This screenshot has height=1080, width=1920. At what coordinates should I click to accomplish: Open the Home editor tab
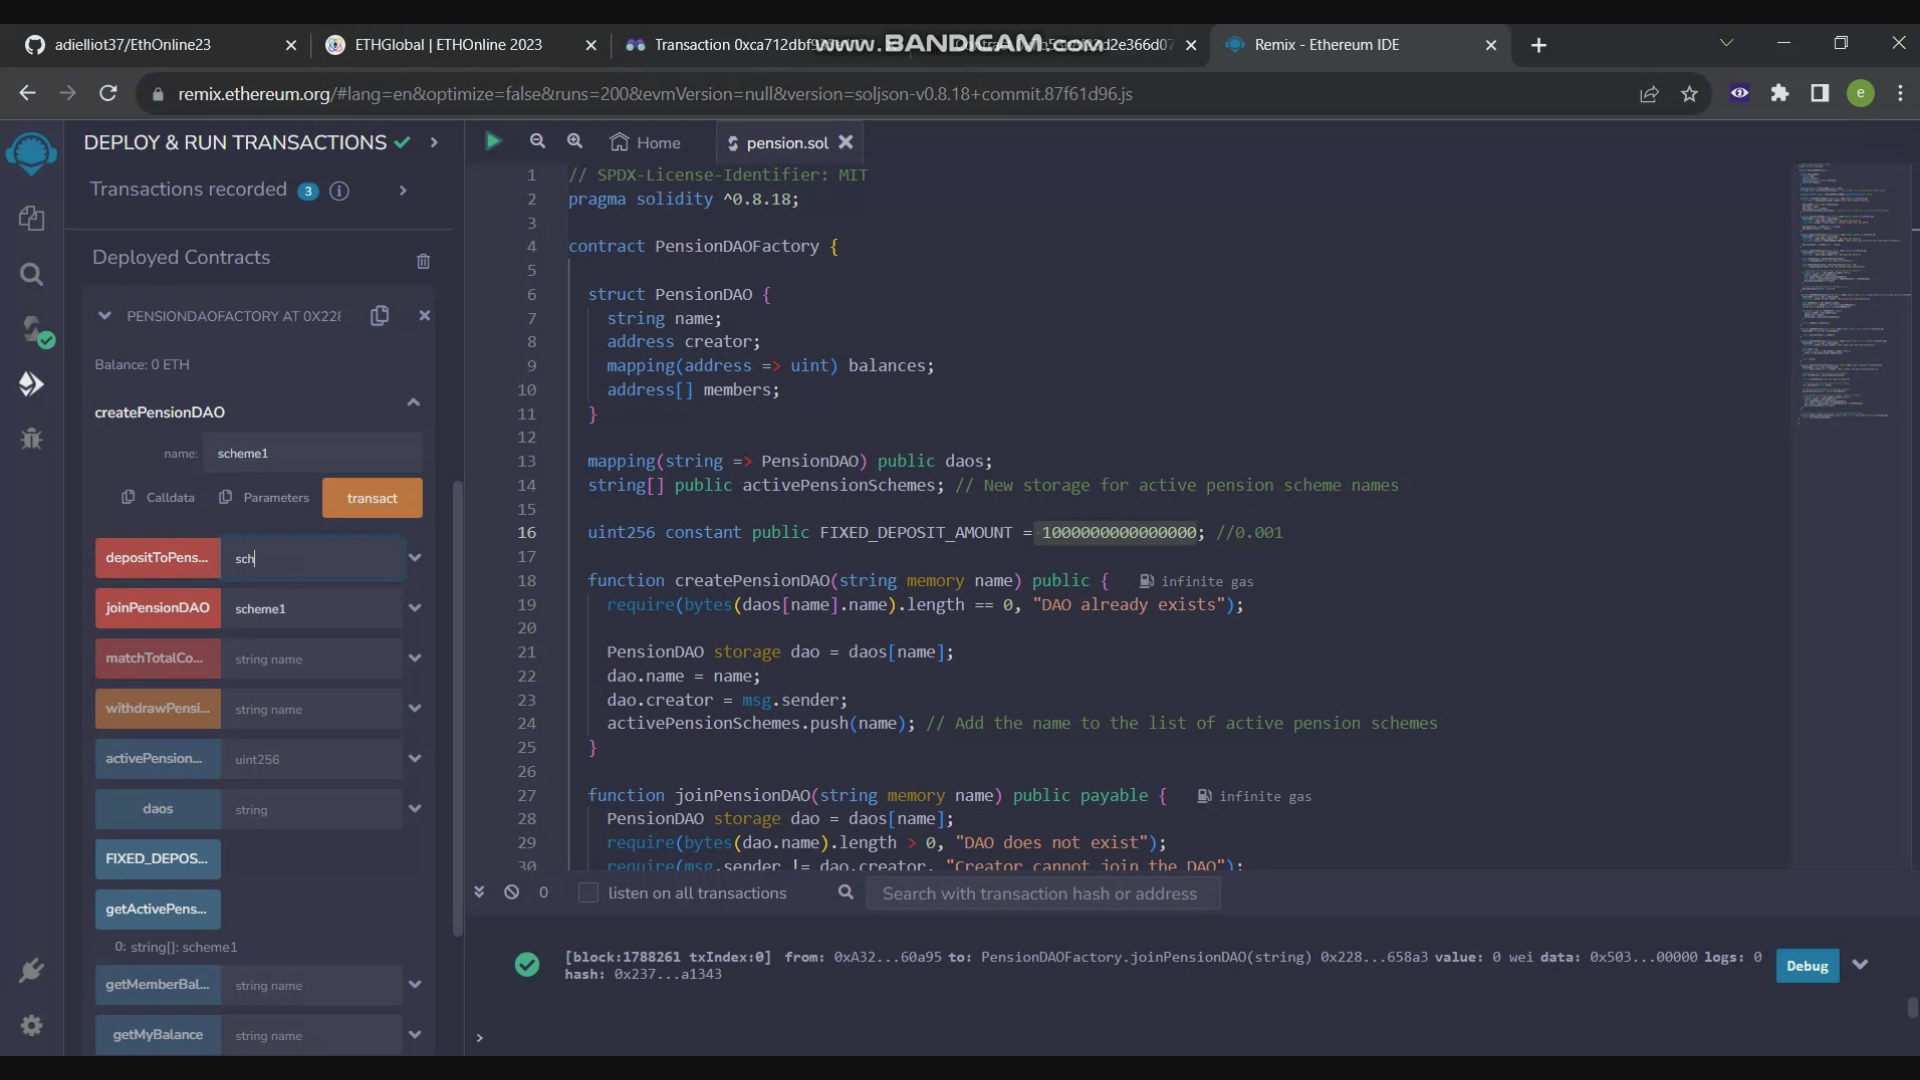point(646,143)
